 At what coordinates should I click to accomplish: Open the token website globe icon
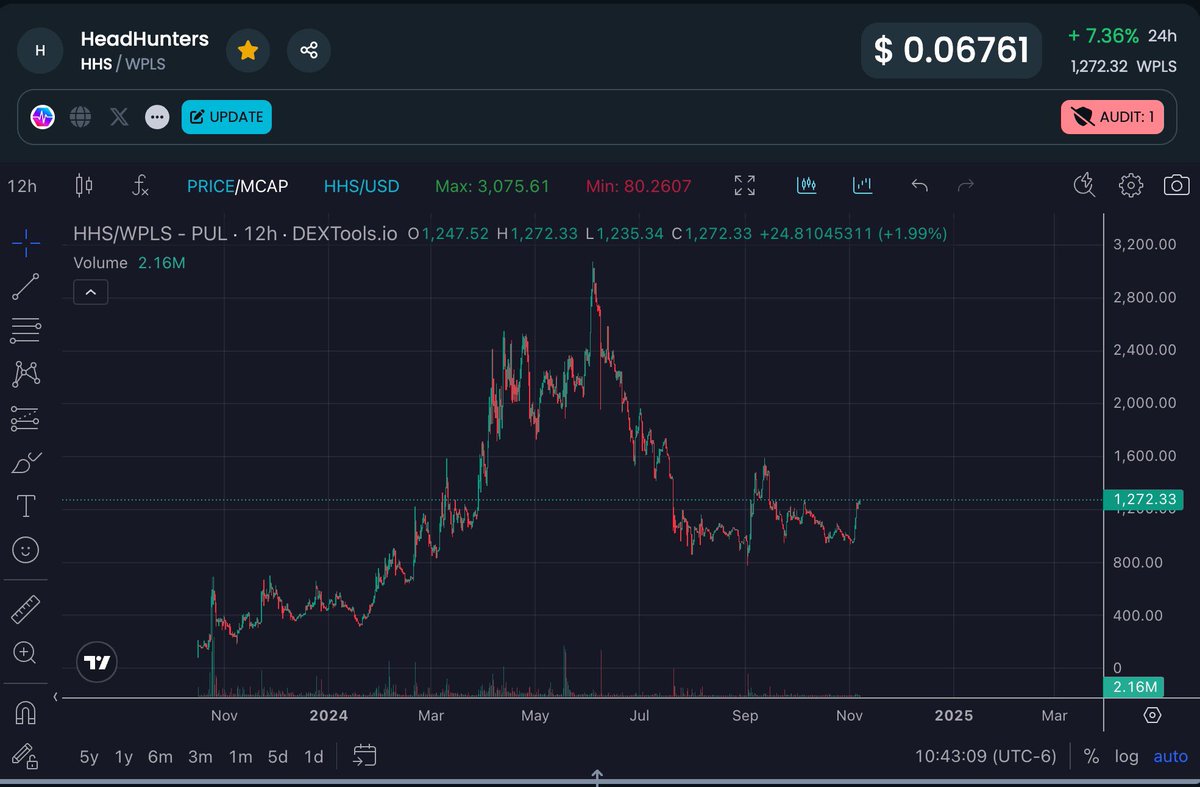point(81,117)
